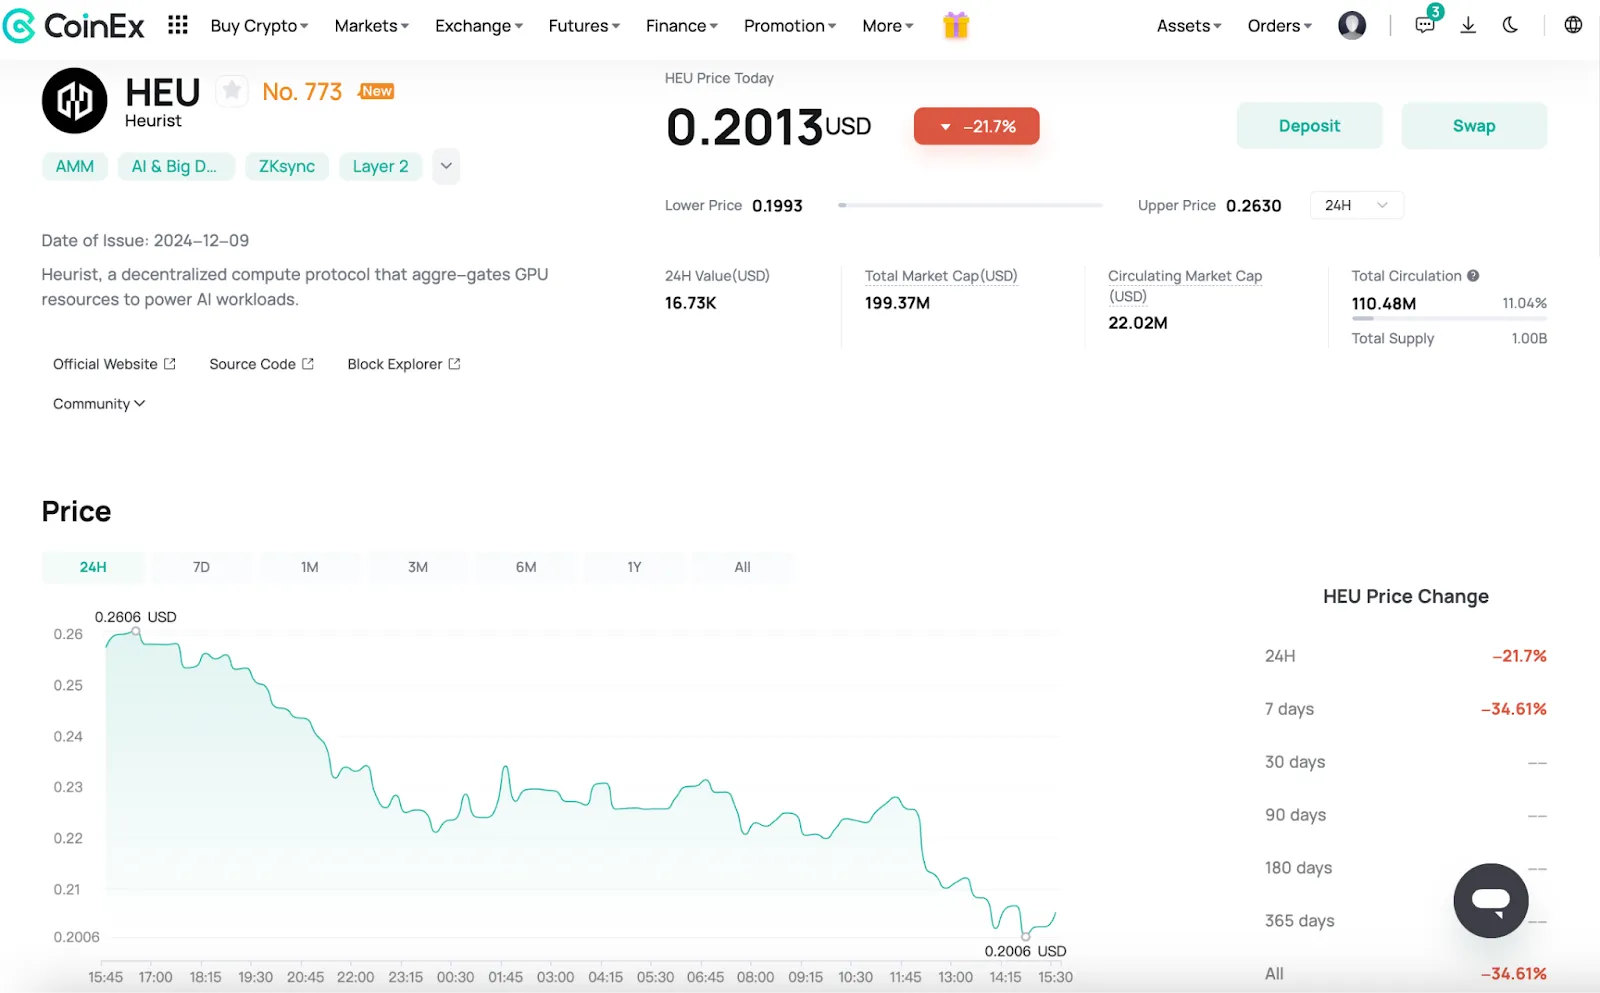This screenshot has width=1600, height=993.
Task: Click the HEU coin logo
Action: tap(74, 101)
